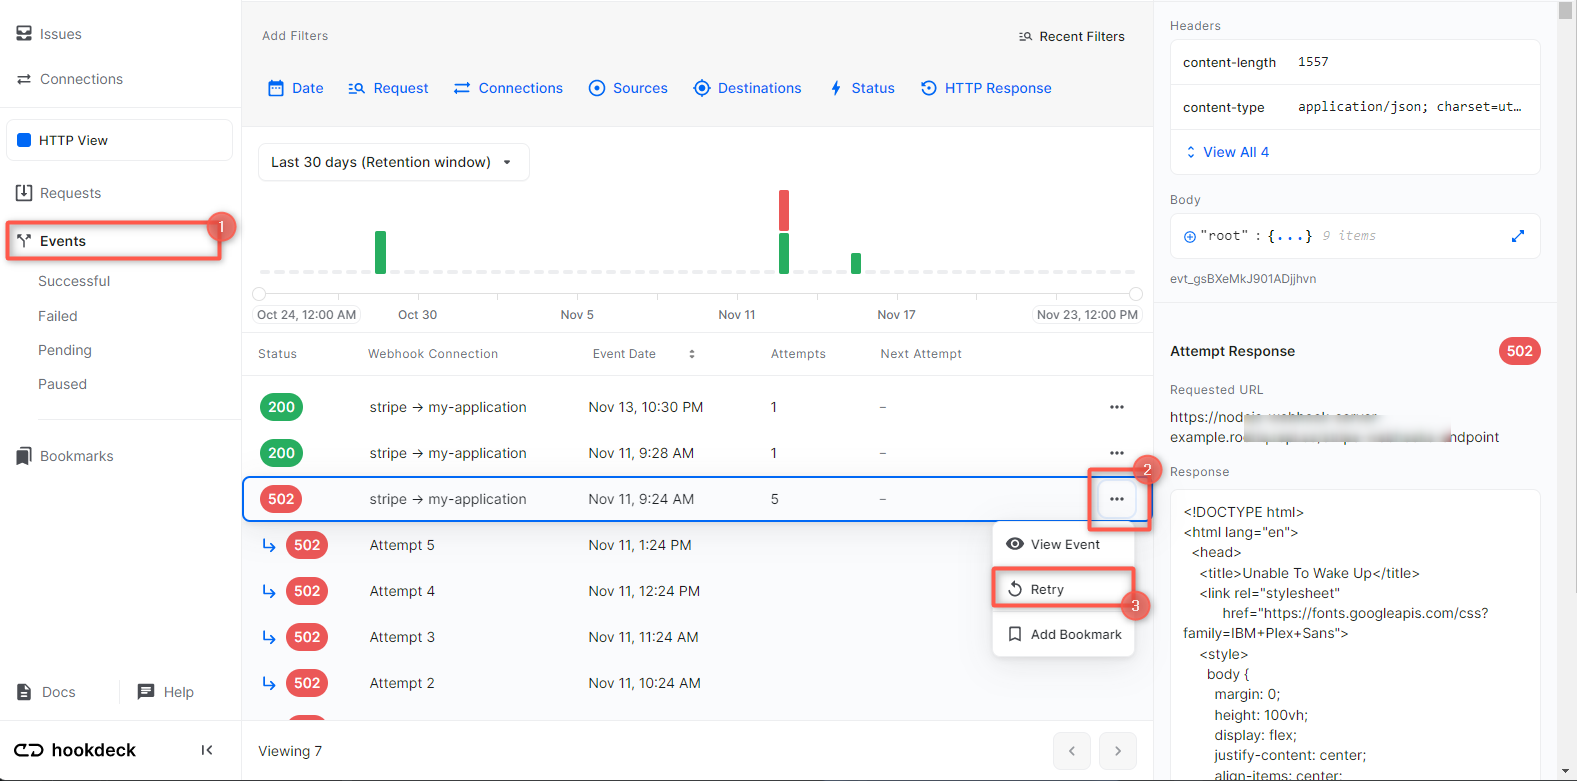Click the Next Attempt column header
1577x781 pixels.
[x=921, y=354]
